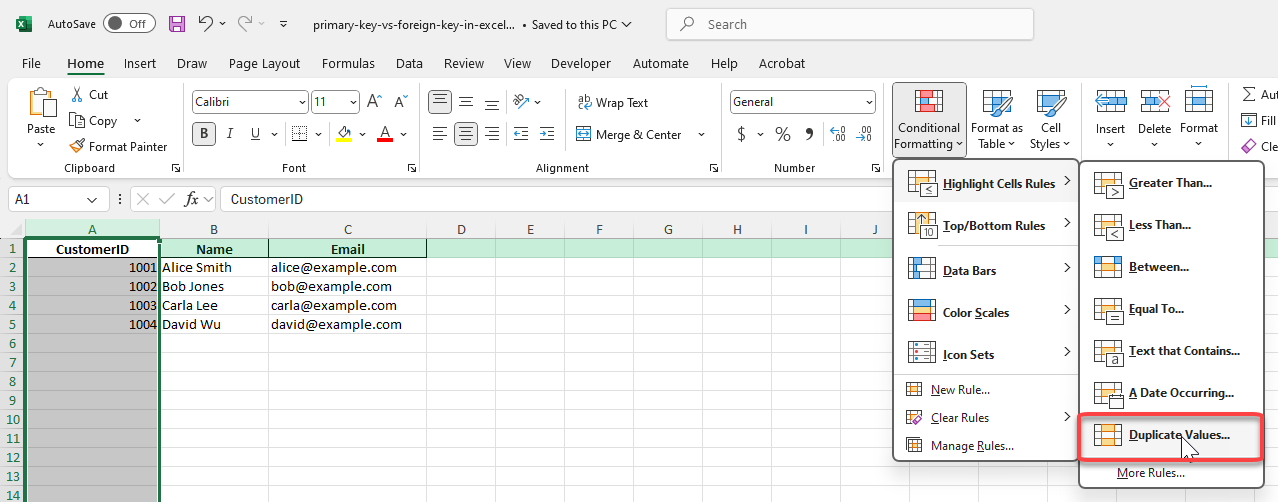
Task: Toggle Underline formatting
Action: 256,134
